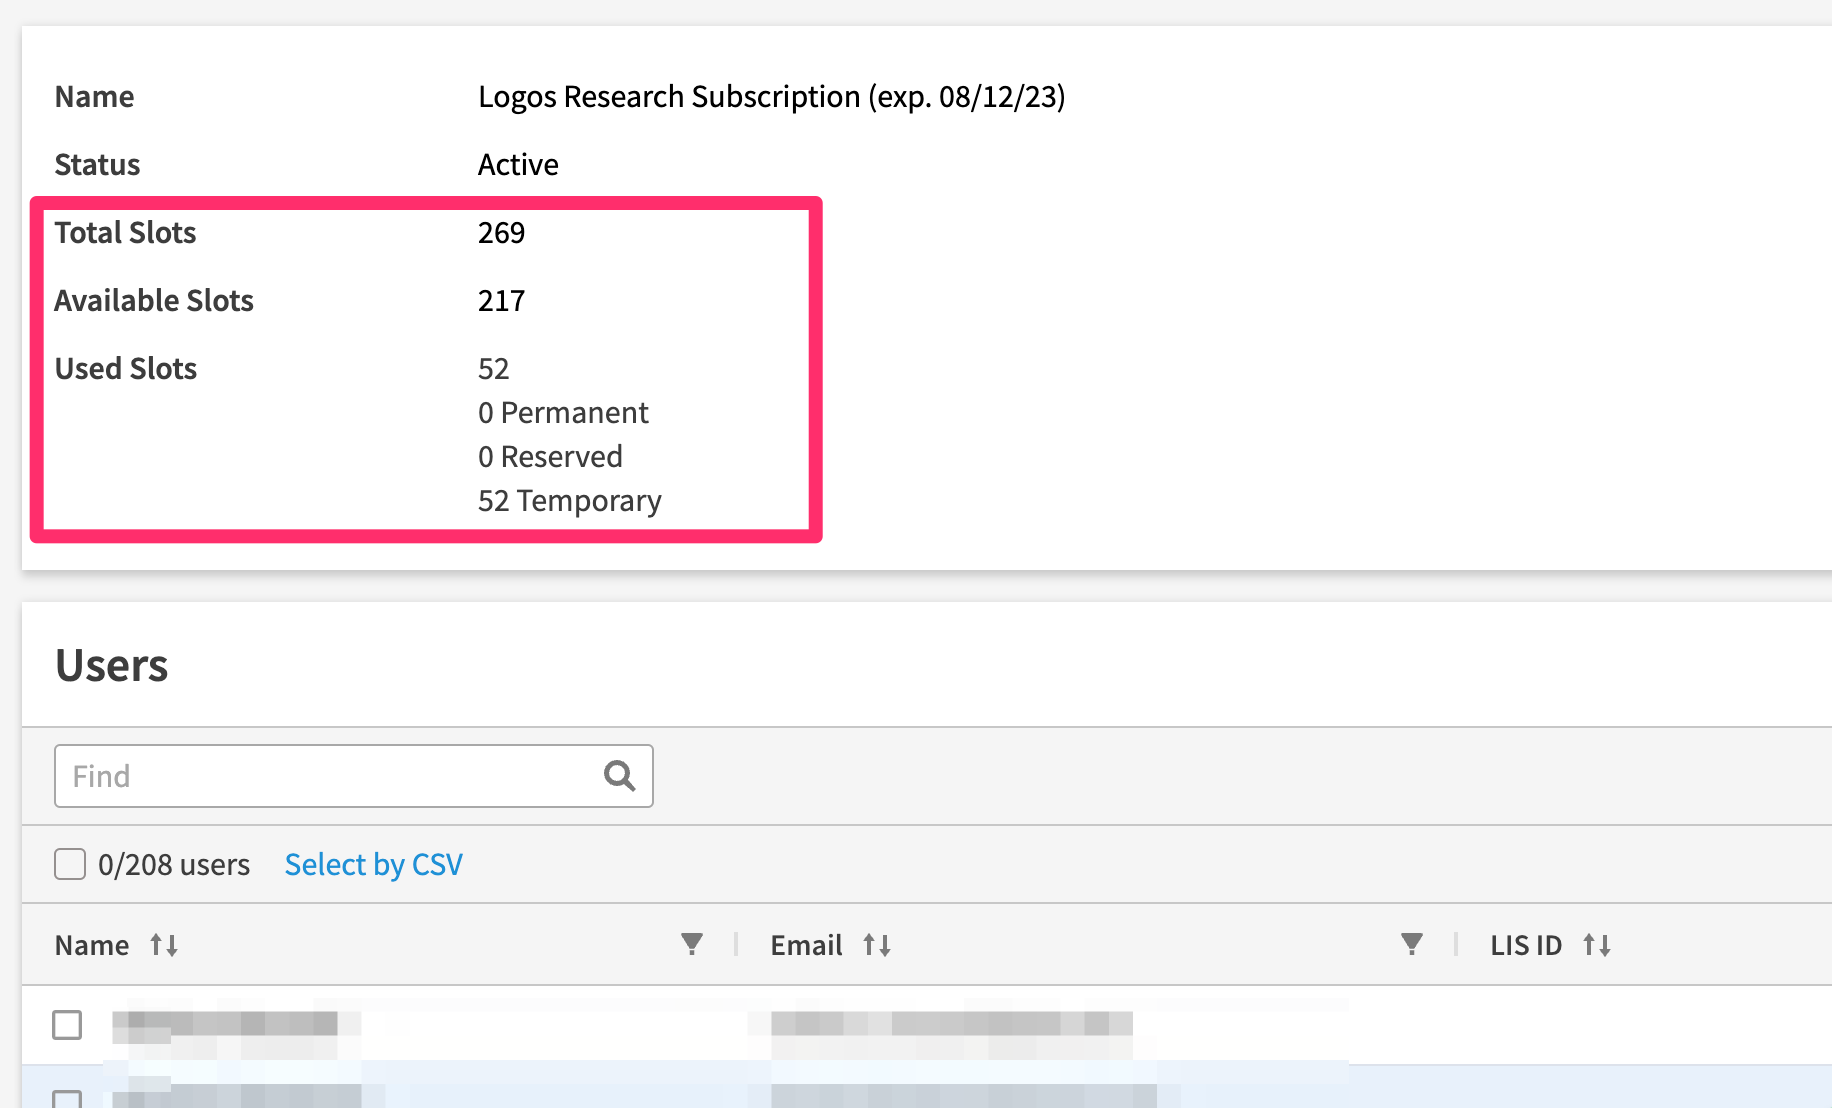Click the 0/208 users count label
Image resolution: width=1832 pixels, height=1108 pixels.
pos(174,865)
